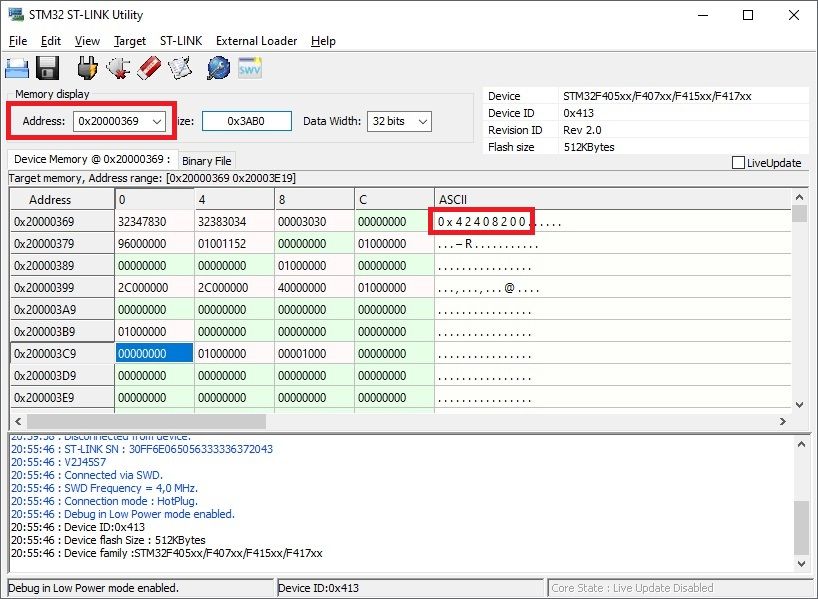Click the SWD Frequency = 4,0 MHz log line
This screenshot has height=599, width=818.
(x=104, y=488)
